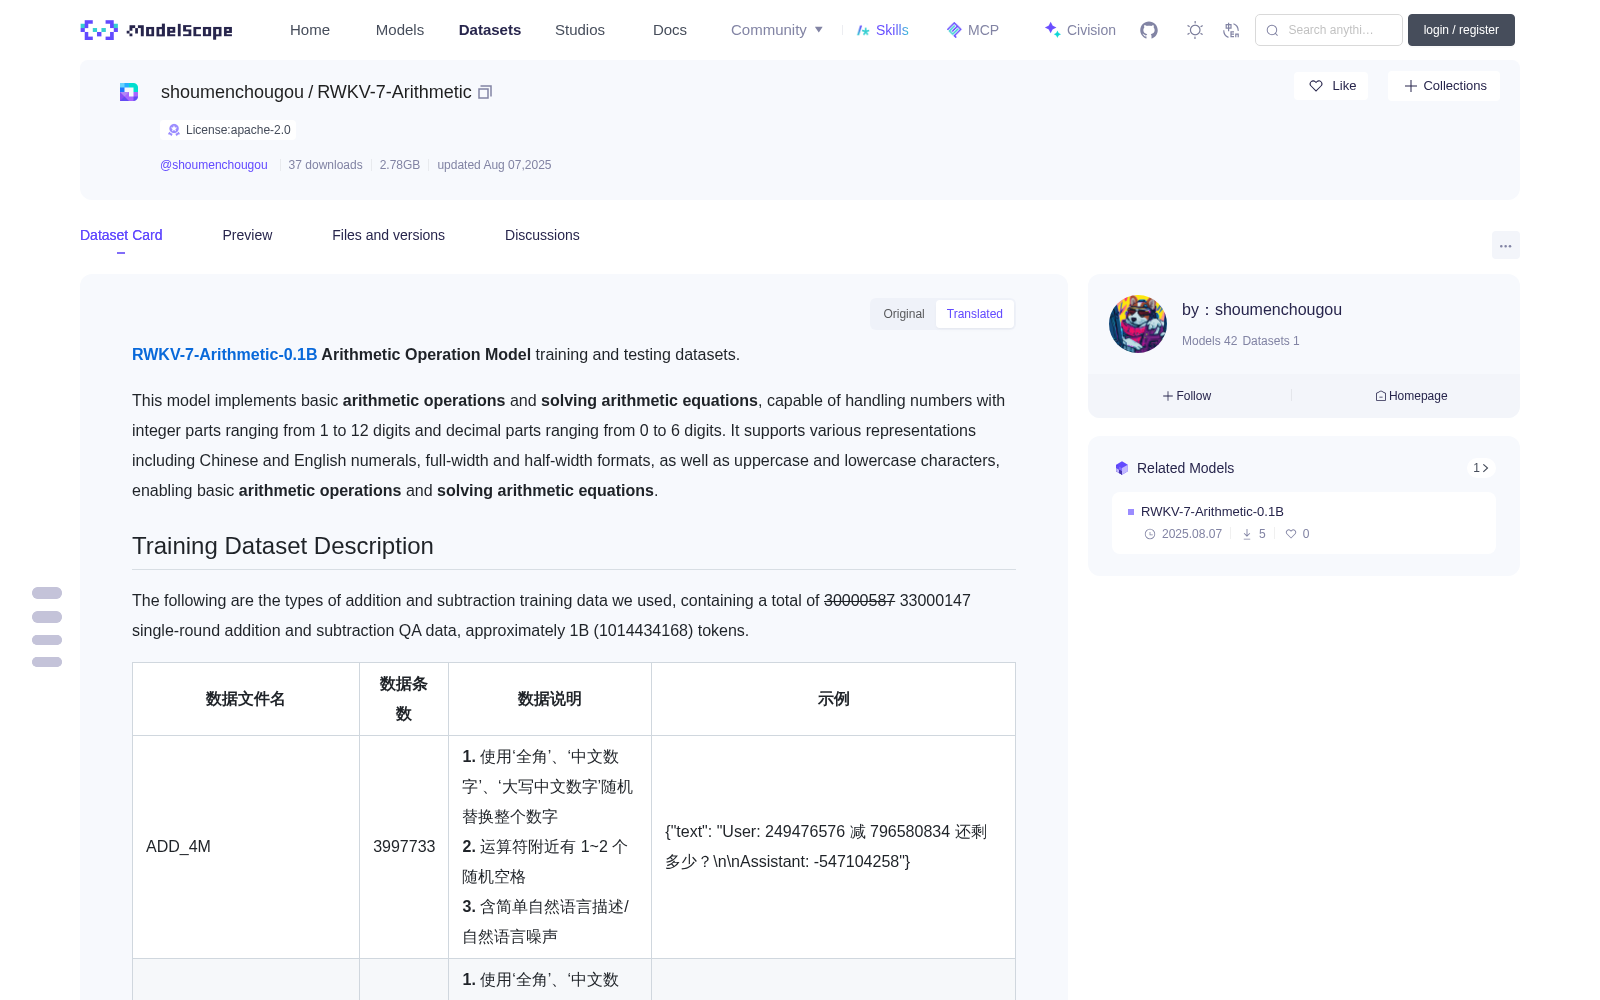Open the Civision navigation item
The width and height of the screenshot is (1600, 1000).
[1080, 30]
